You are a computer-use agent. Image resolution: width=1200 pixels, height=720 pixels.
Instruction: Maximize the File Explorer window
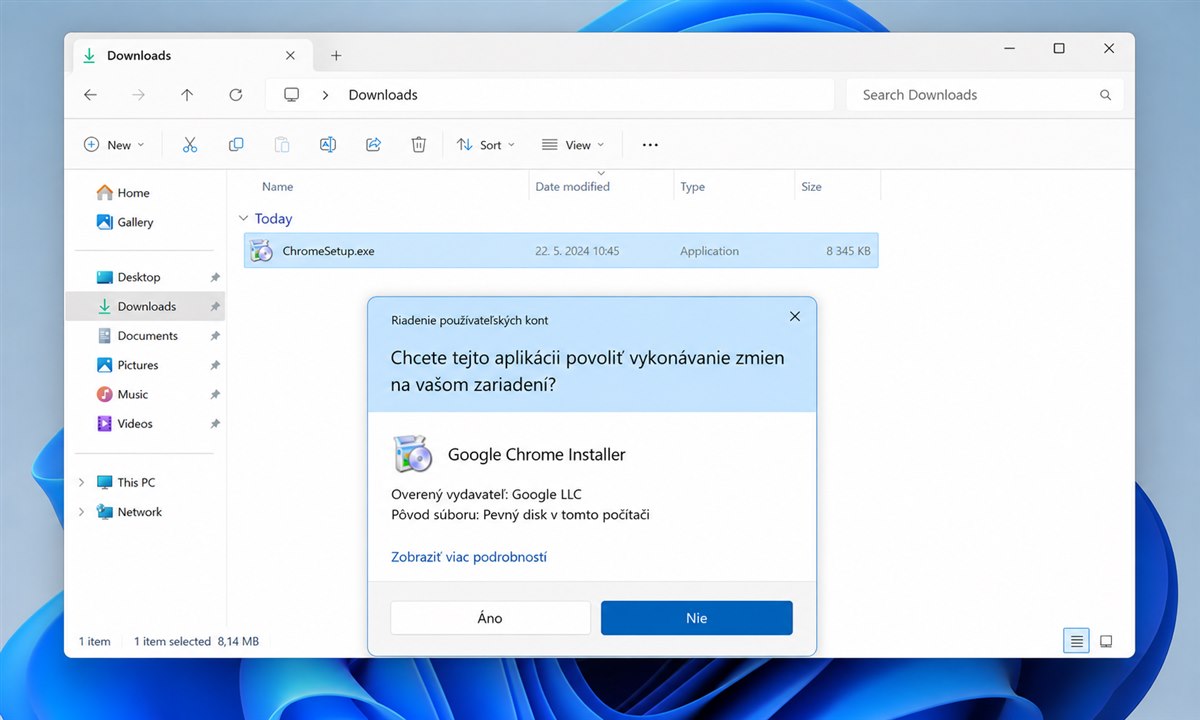point(1059,48)
